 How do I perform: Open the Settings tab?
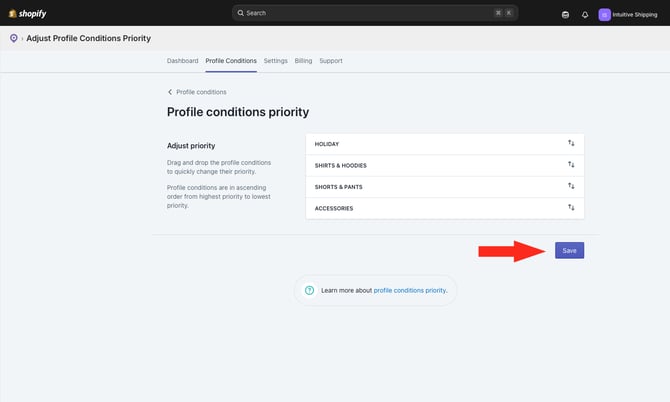(276, 61)
